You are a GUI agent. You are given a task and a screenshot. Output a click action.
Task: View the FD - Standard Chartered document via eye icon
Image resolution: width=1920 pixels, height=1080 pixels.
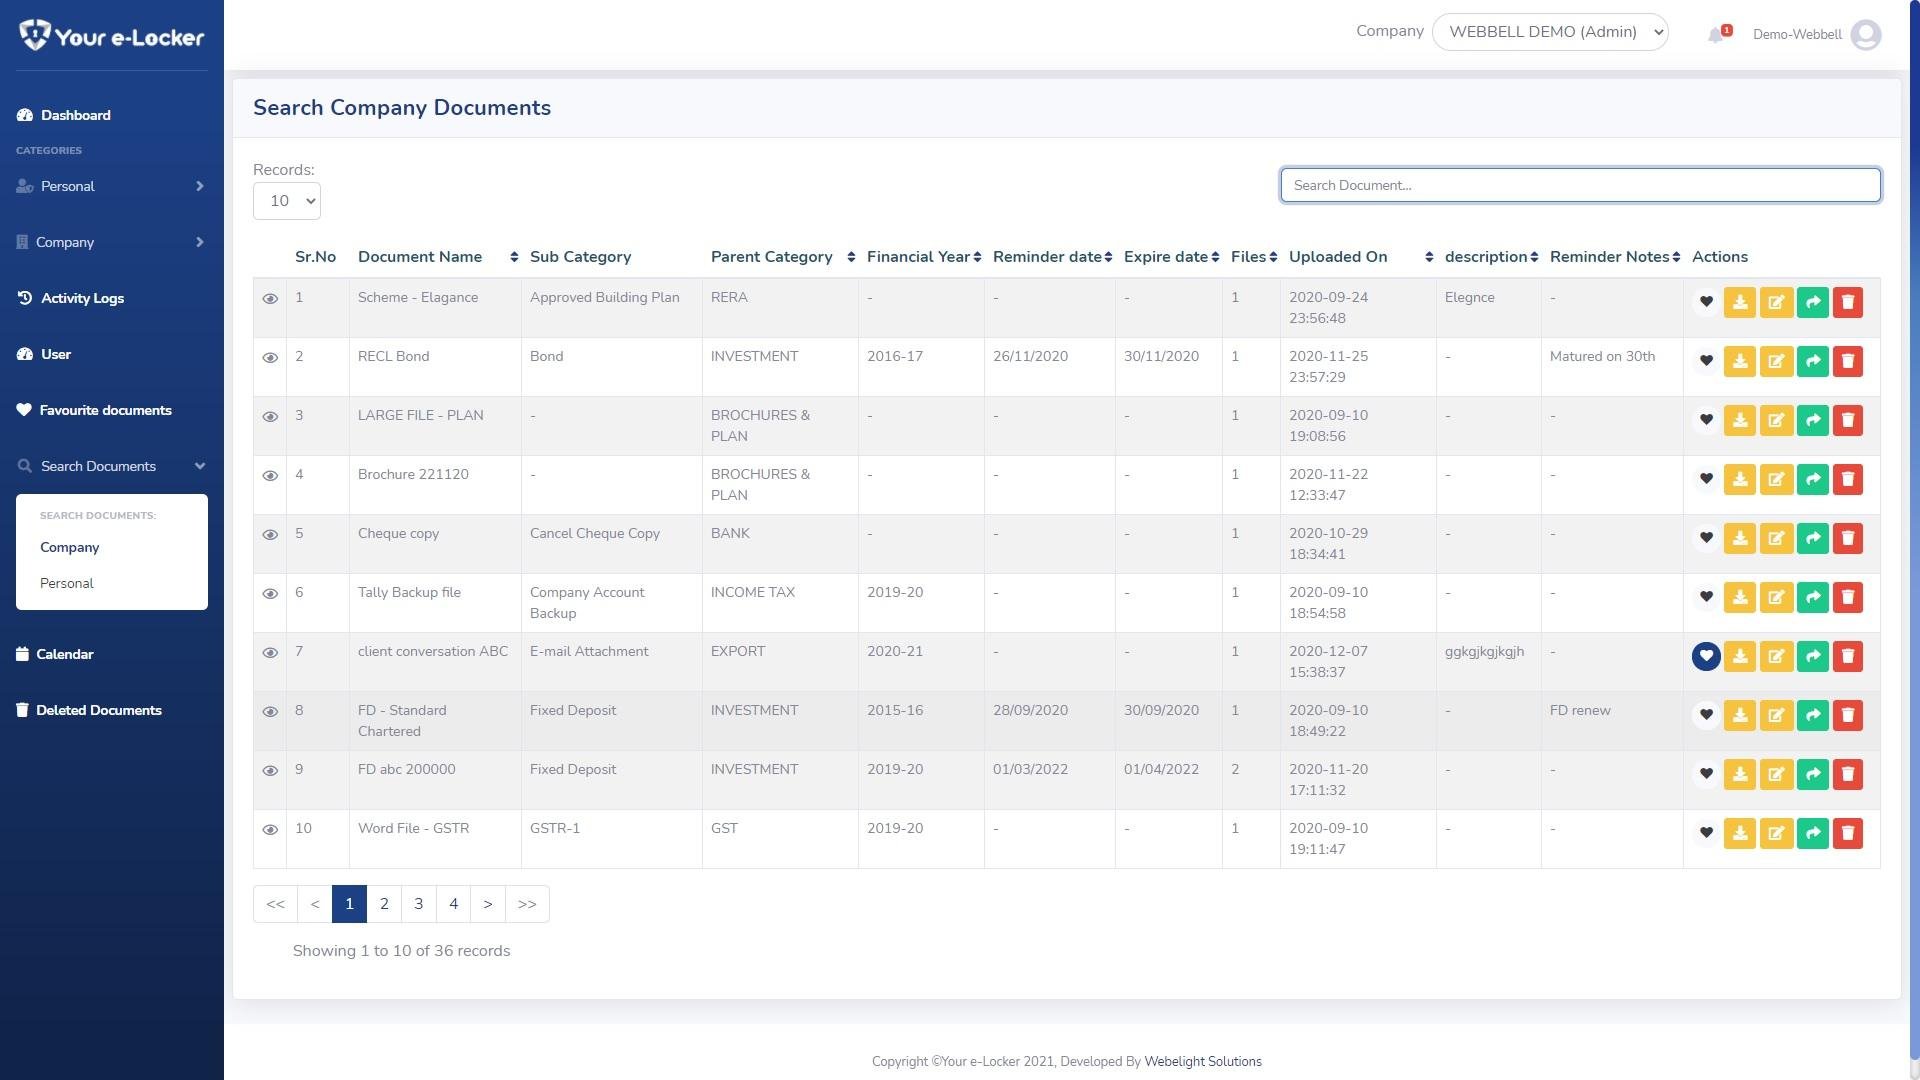tap(270, 712)
